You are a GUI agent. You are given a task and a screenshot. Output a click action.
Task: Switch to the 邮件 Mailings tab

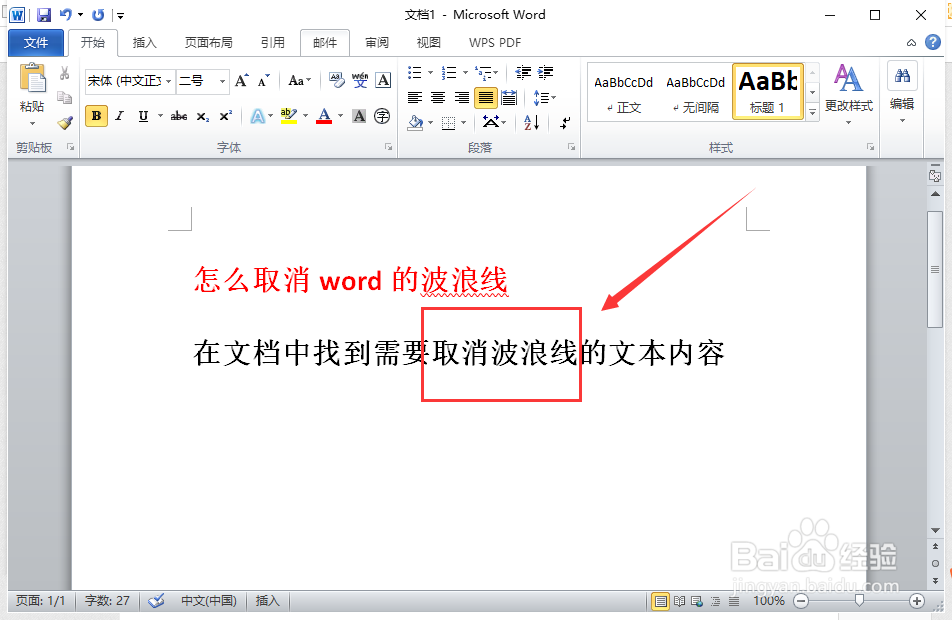point(325,43)
